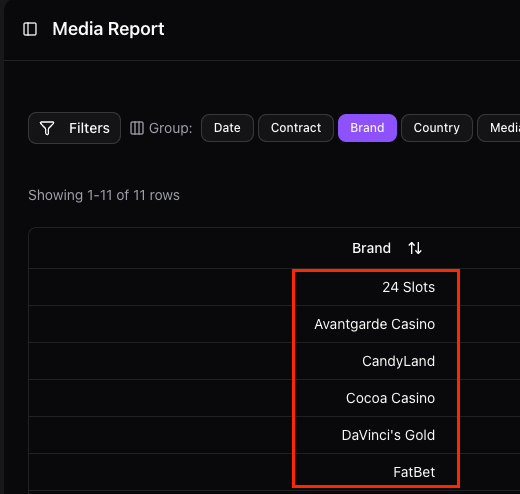Click the Showing 1-11 rows text
Image resolution: width=520 pixels, height=494 pixels.
104,195
